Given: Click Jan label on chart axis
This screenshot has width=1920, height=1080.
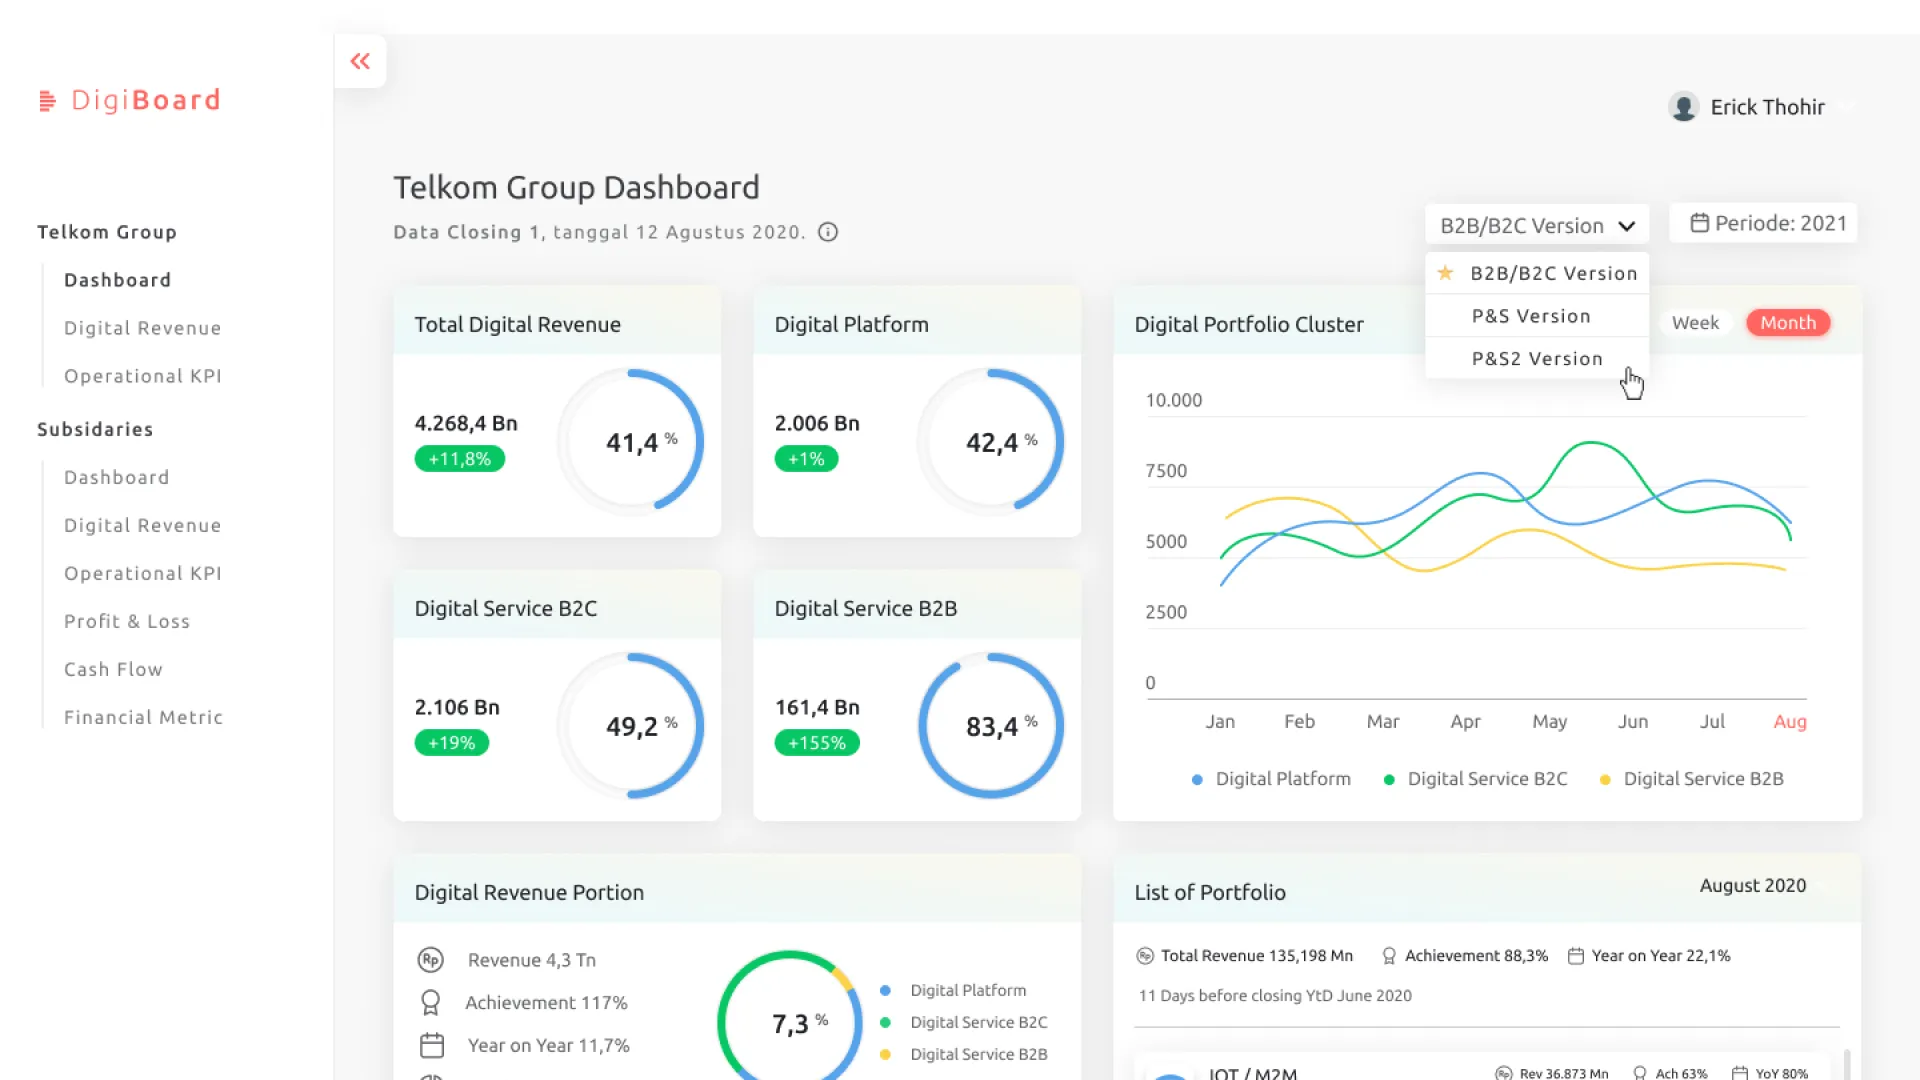Looking at the screenshot, I should (1220, 721).
